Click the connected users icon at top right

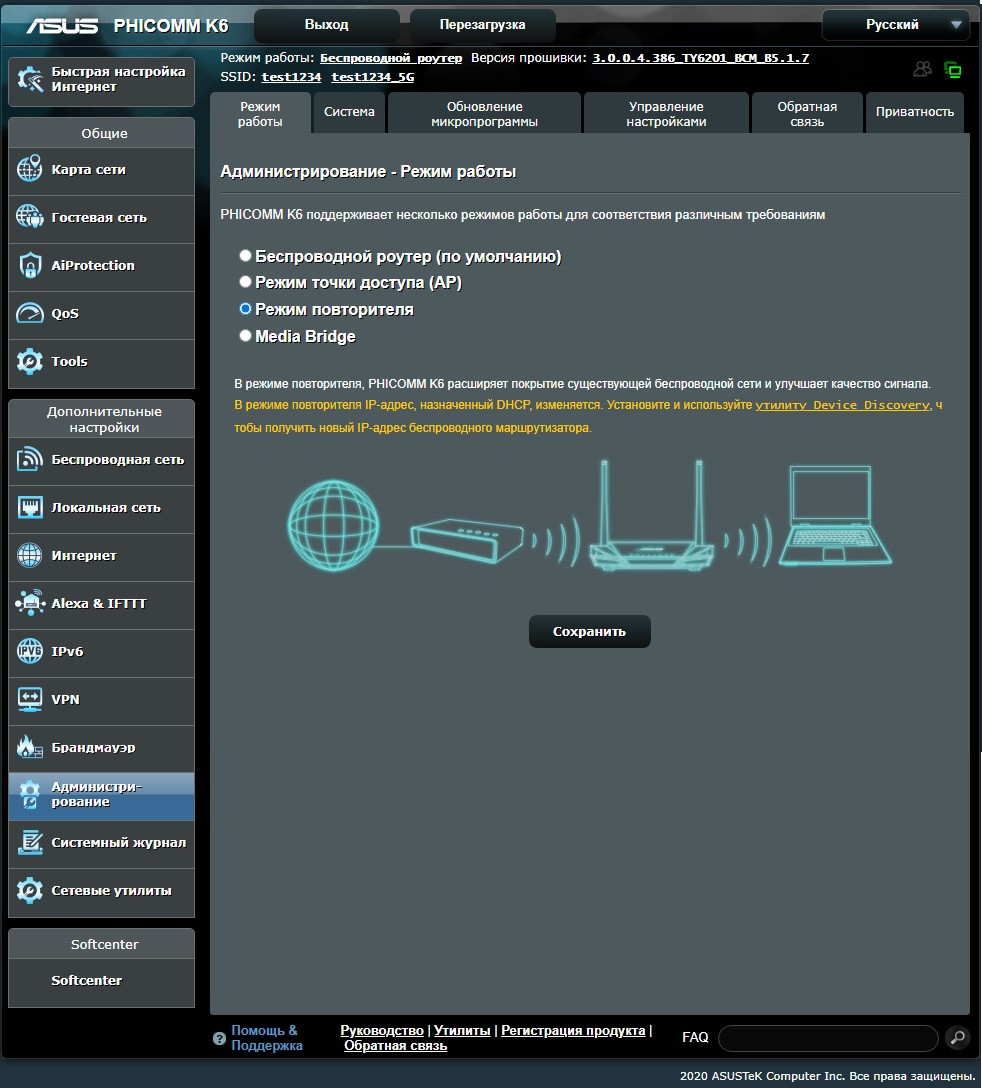point(922,70)
